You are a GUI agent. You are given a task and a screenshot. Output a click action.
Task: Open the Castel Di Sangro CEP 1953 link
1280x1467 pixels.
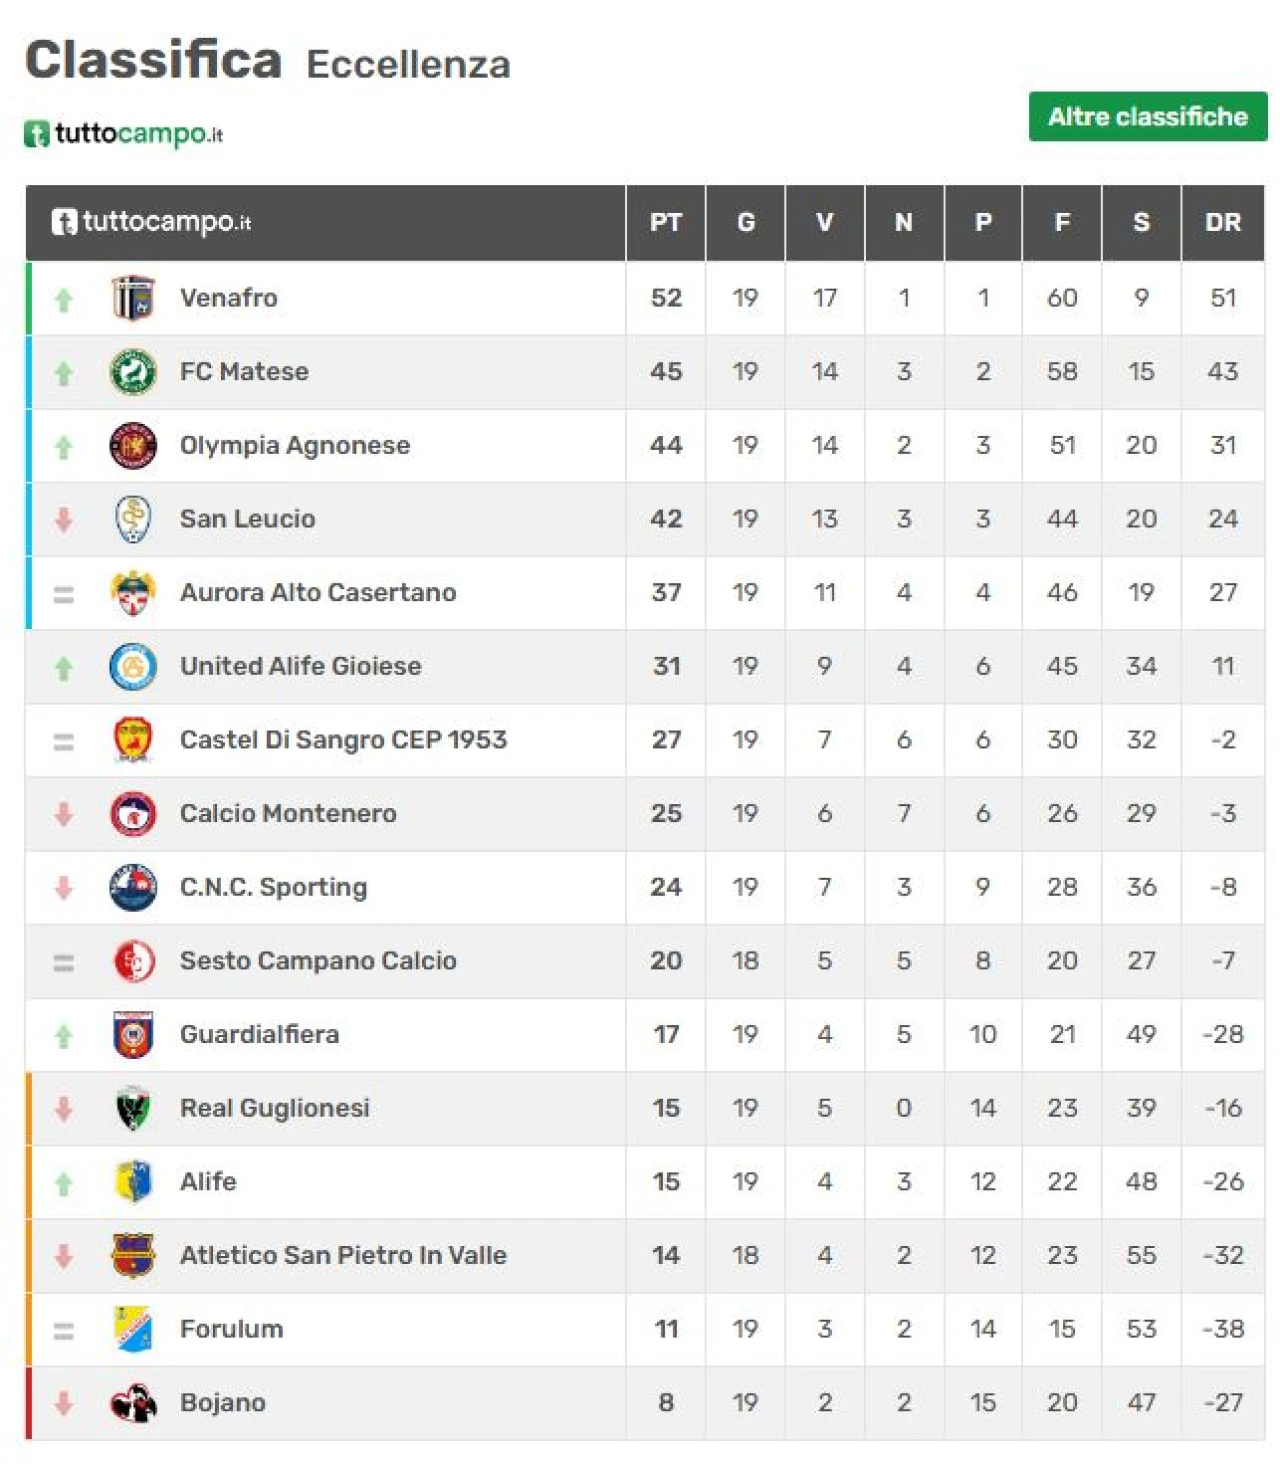[343, 740]
